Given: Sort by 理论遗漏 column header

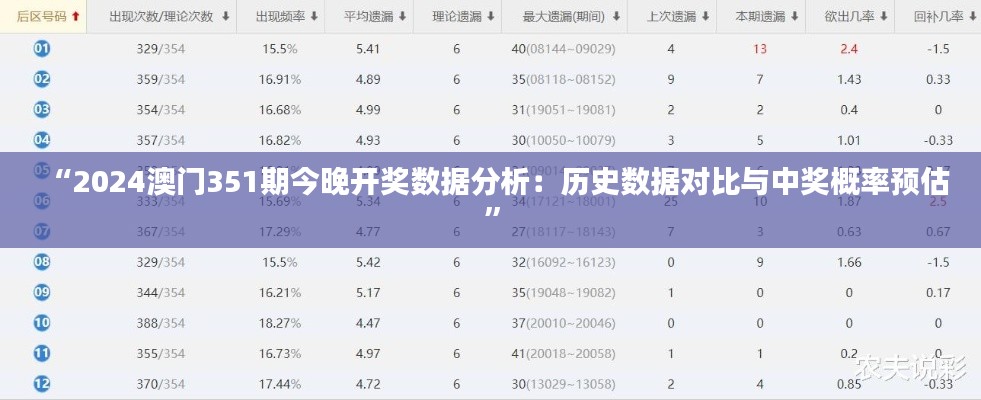Looking at the screenshot, I should 457,17.
